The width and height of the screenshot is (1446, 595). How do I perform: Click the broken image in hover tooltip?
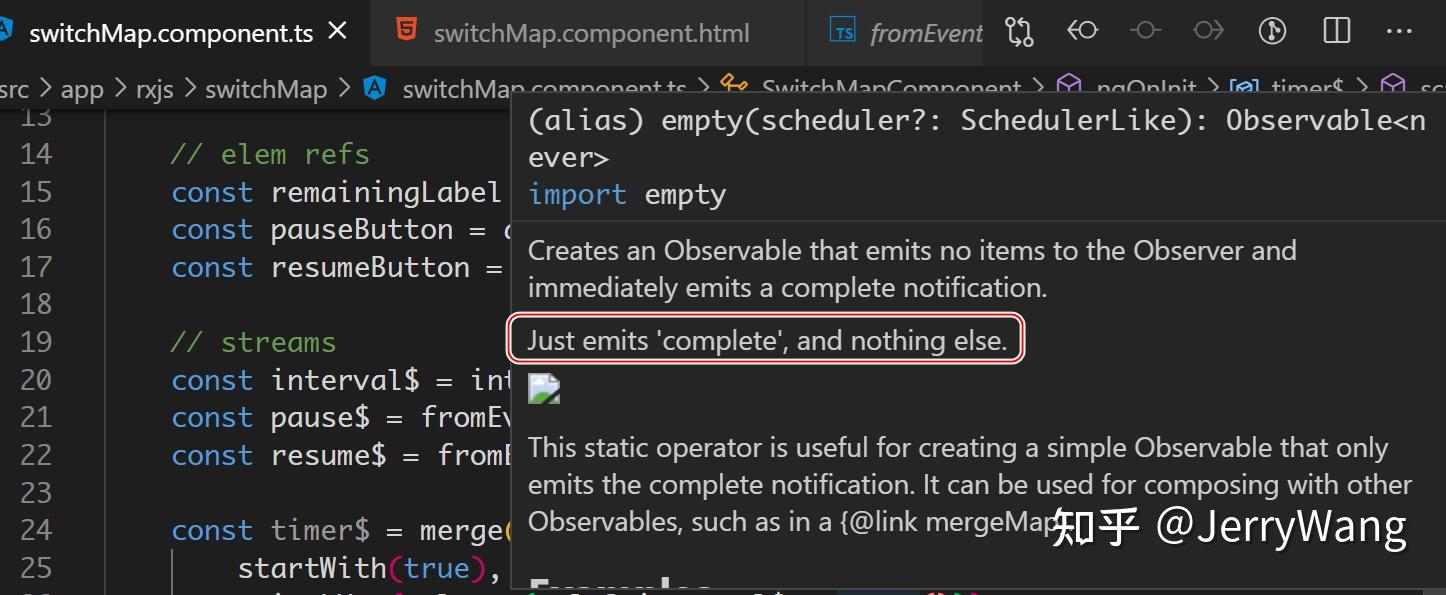[544, 388]
